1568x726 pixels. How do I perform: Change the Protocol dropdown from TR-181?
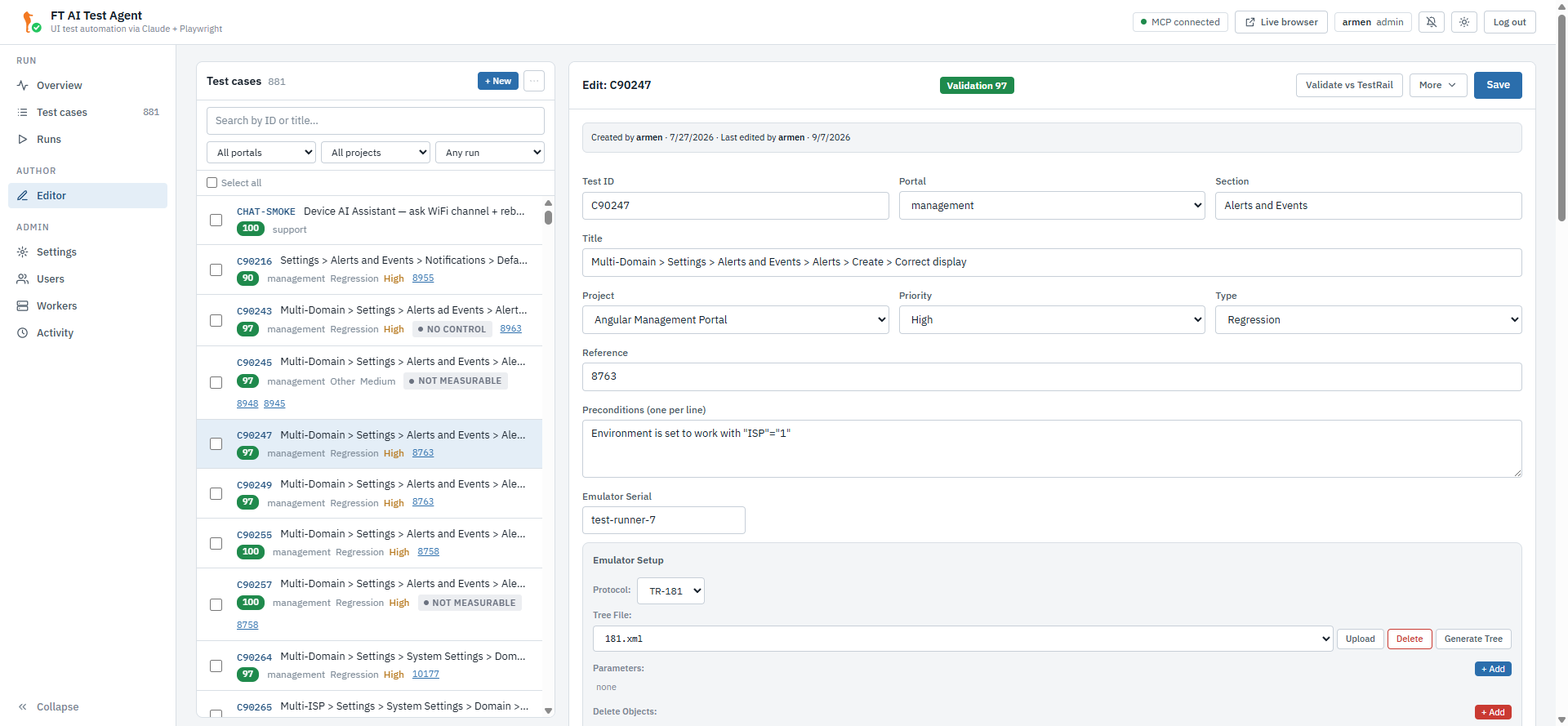point(671,591)
